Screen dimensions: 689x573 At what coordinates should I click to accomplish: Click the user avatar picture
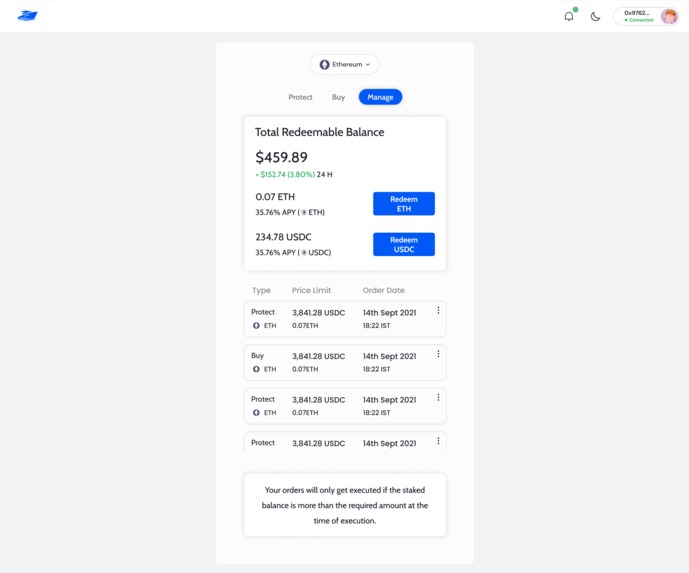[670, 16]
